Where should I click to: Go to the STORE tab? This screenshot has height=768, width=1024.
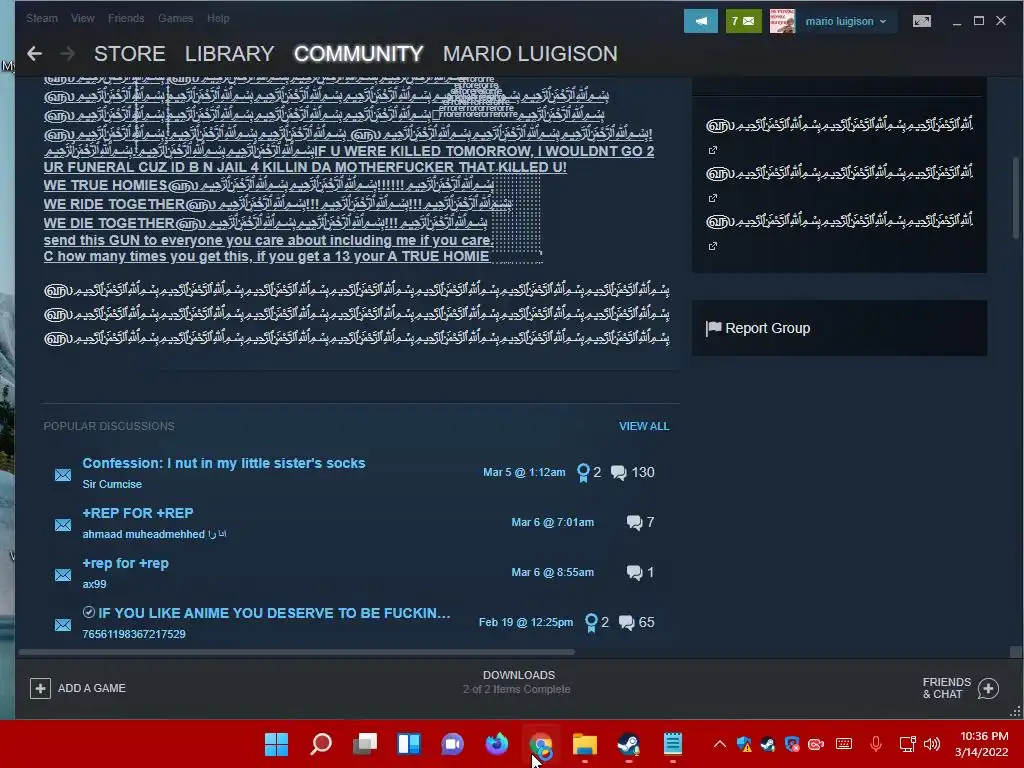click(x=129, y=54)
